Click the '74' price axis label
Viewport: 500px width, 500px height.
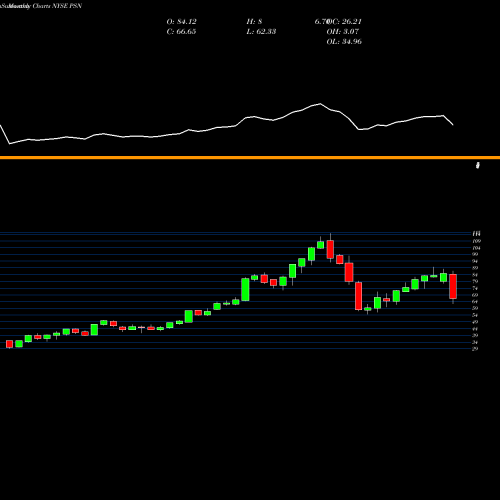(x=475, y=288)
